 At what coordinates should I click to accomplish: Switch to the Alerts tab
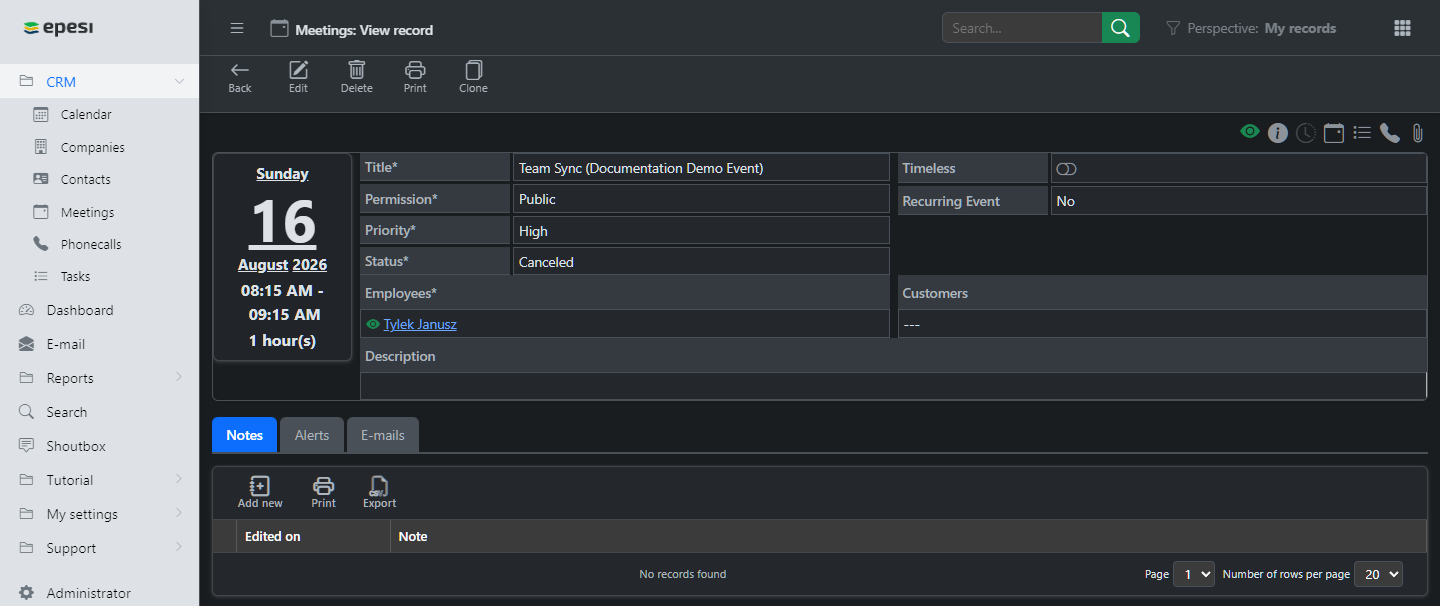[x=312, y=435]
